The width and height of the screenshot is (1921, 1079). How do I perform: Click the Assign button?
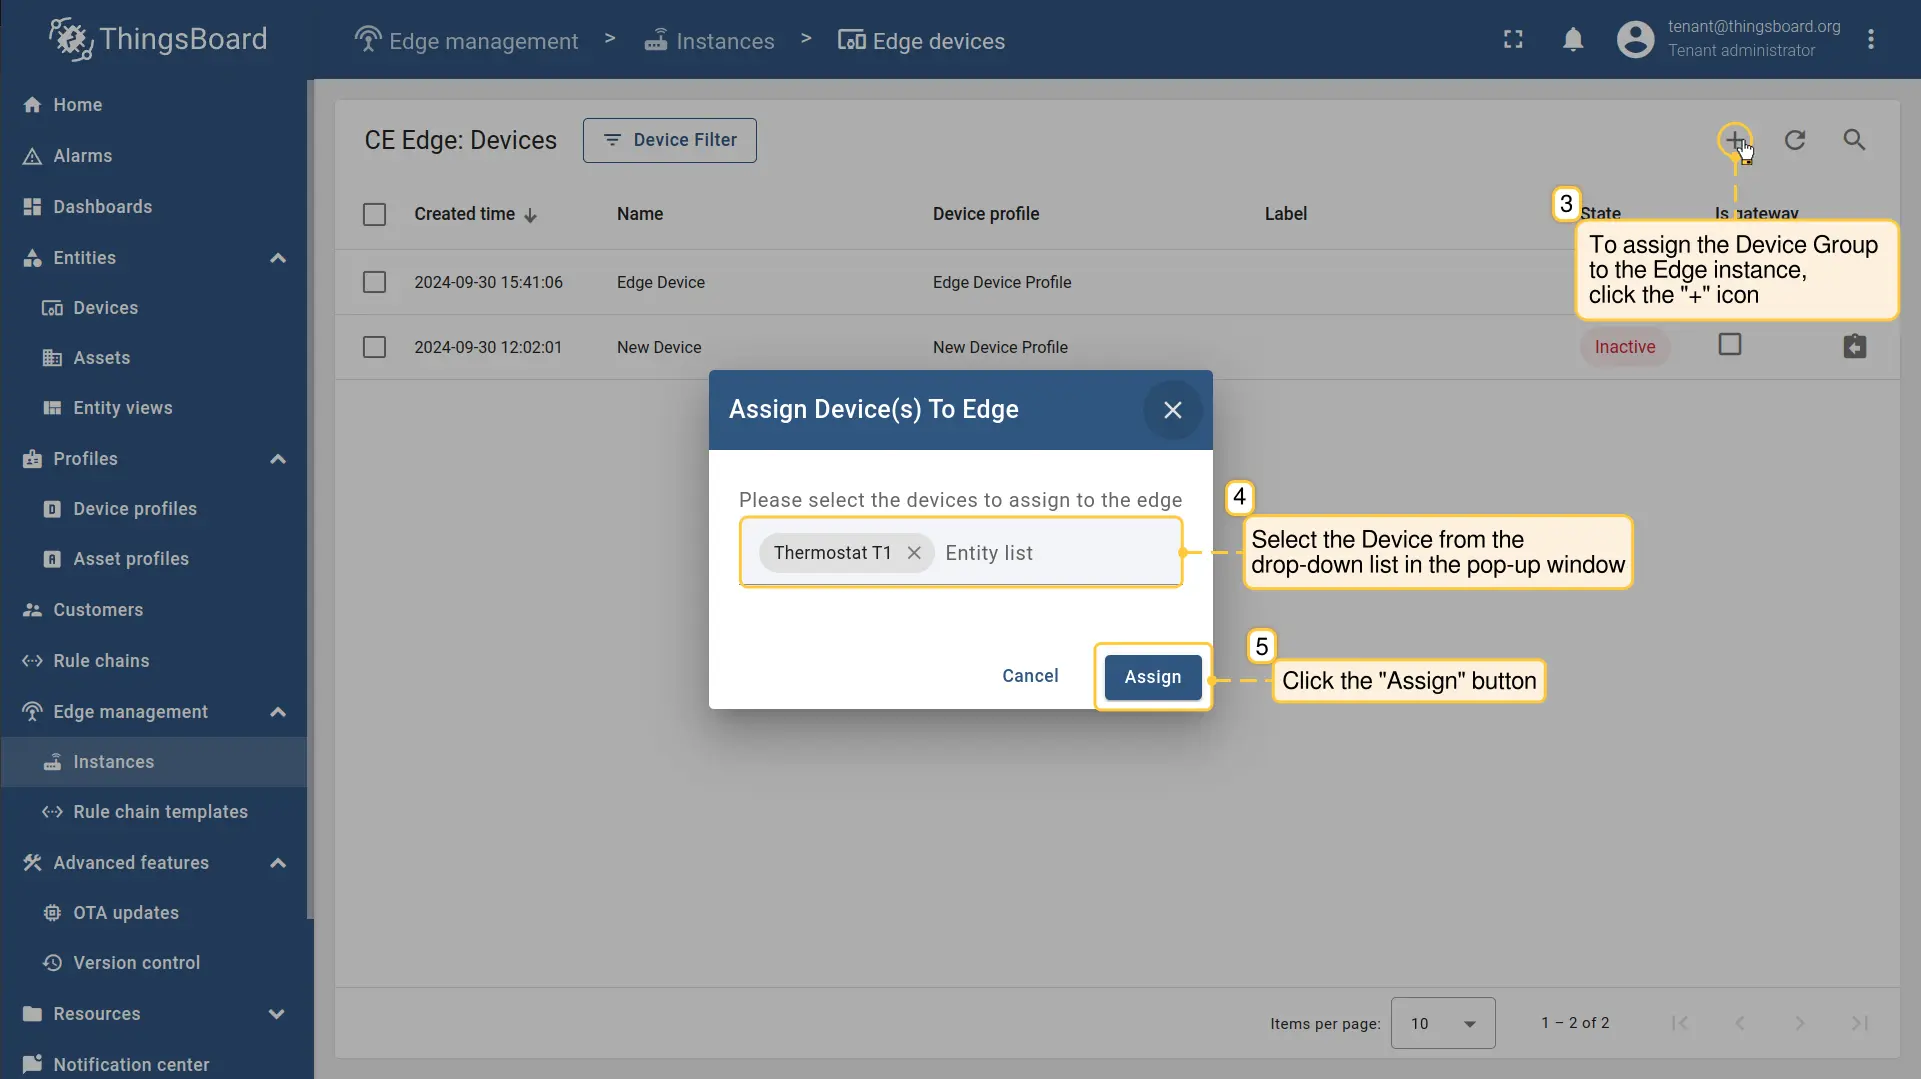(1152, 677)
